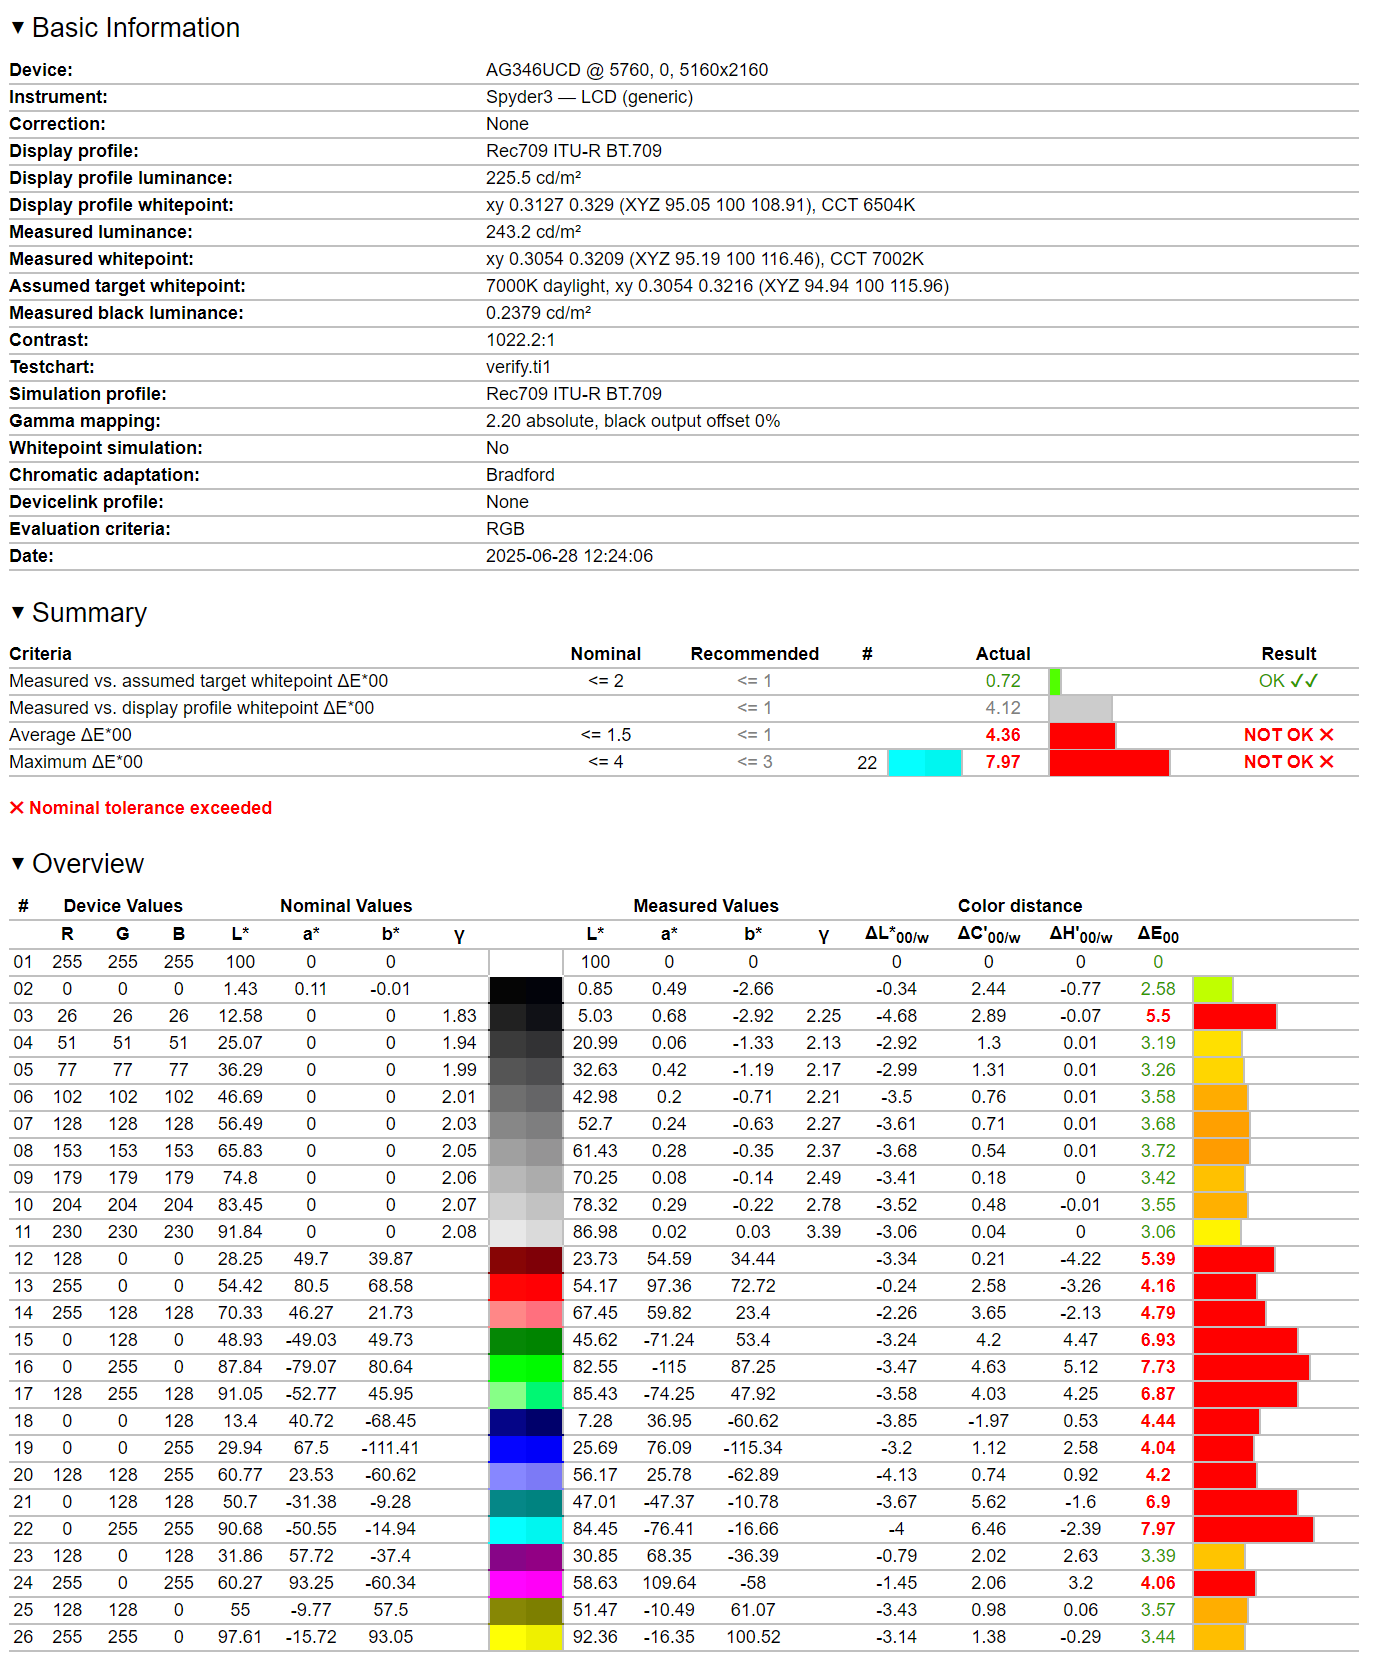The image size is (1378, 1663).
Task: Collapse the Summary section triangle
Action: [x=17, y=612]
